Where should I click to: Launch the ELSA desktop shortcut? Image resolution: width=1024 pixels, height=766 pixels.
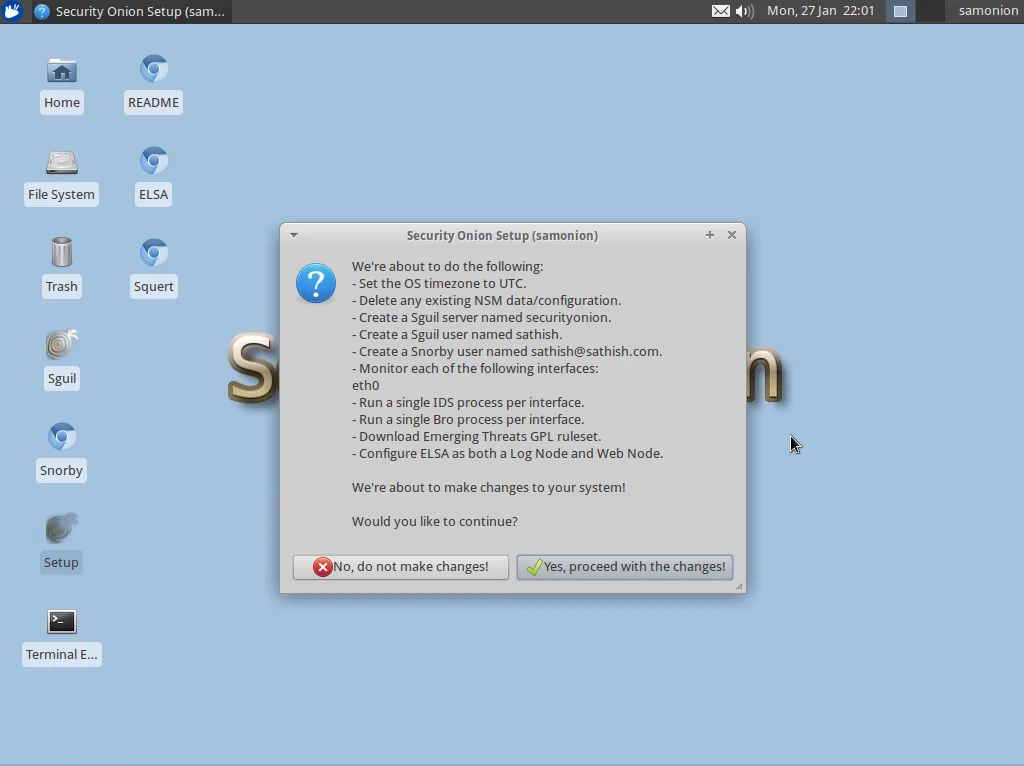point(153,177)
